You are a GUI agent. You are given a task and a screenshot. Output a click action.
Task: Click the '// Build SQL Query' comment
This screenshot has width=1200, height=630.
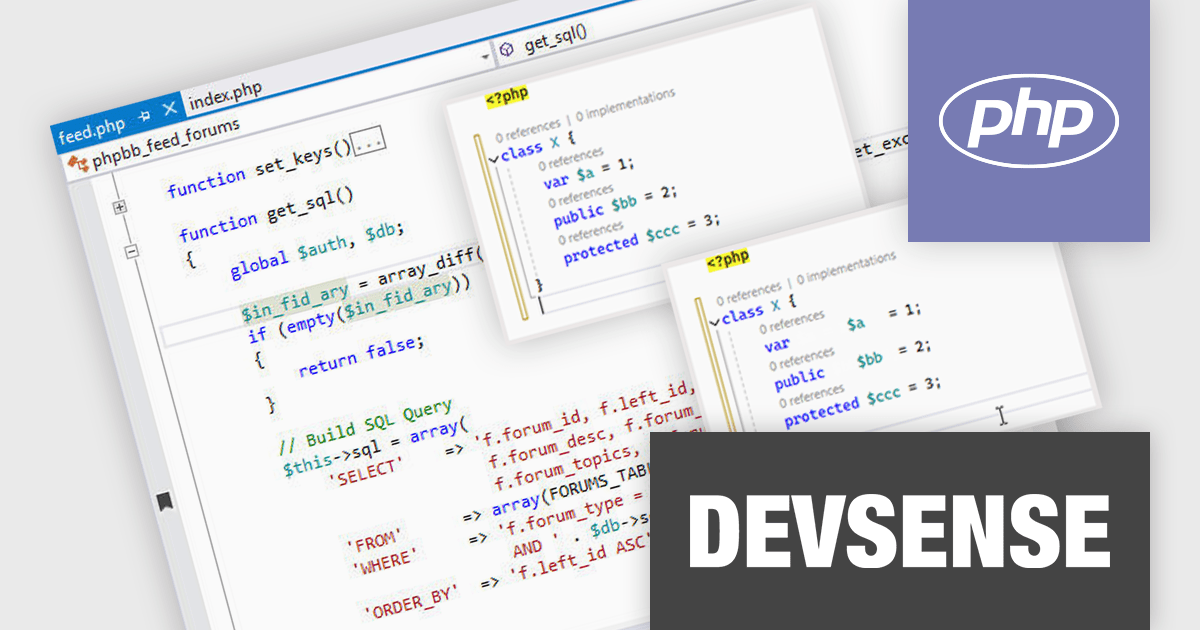[364, 424]
